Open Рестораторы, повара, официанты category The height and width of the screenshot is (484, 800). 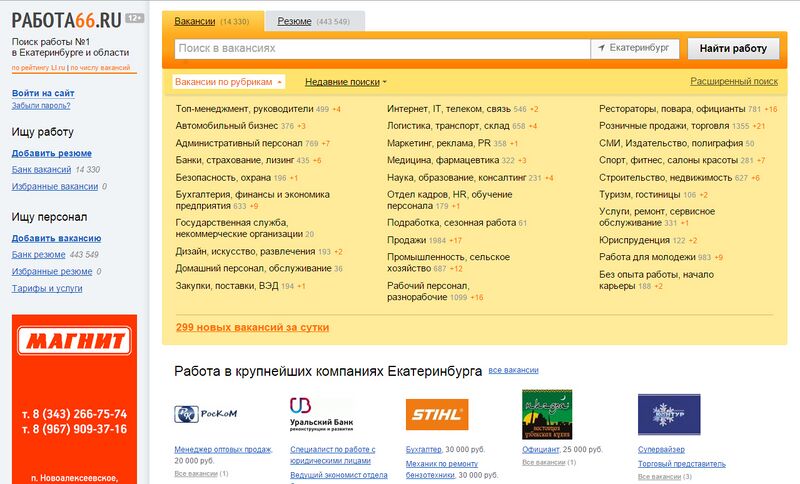click(x=672, y=109)
